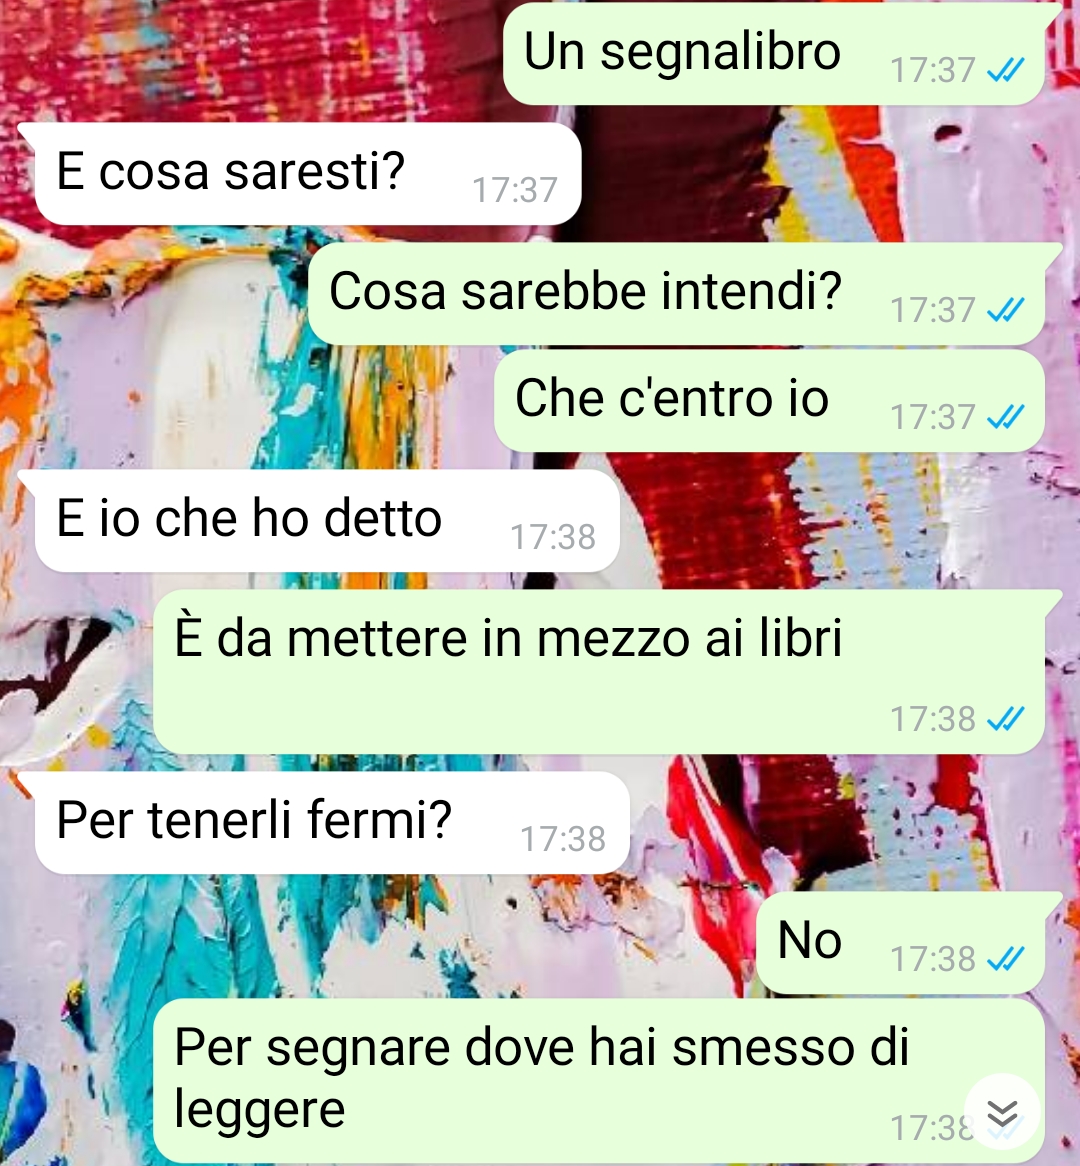Screen dimensions: 1080x1166
Task: Select the 'Per segnare dove hai smesso di leggere' message
Action: pos(599,1082)
